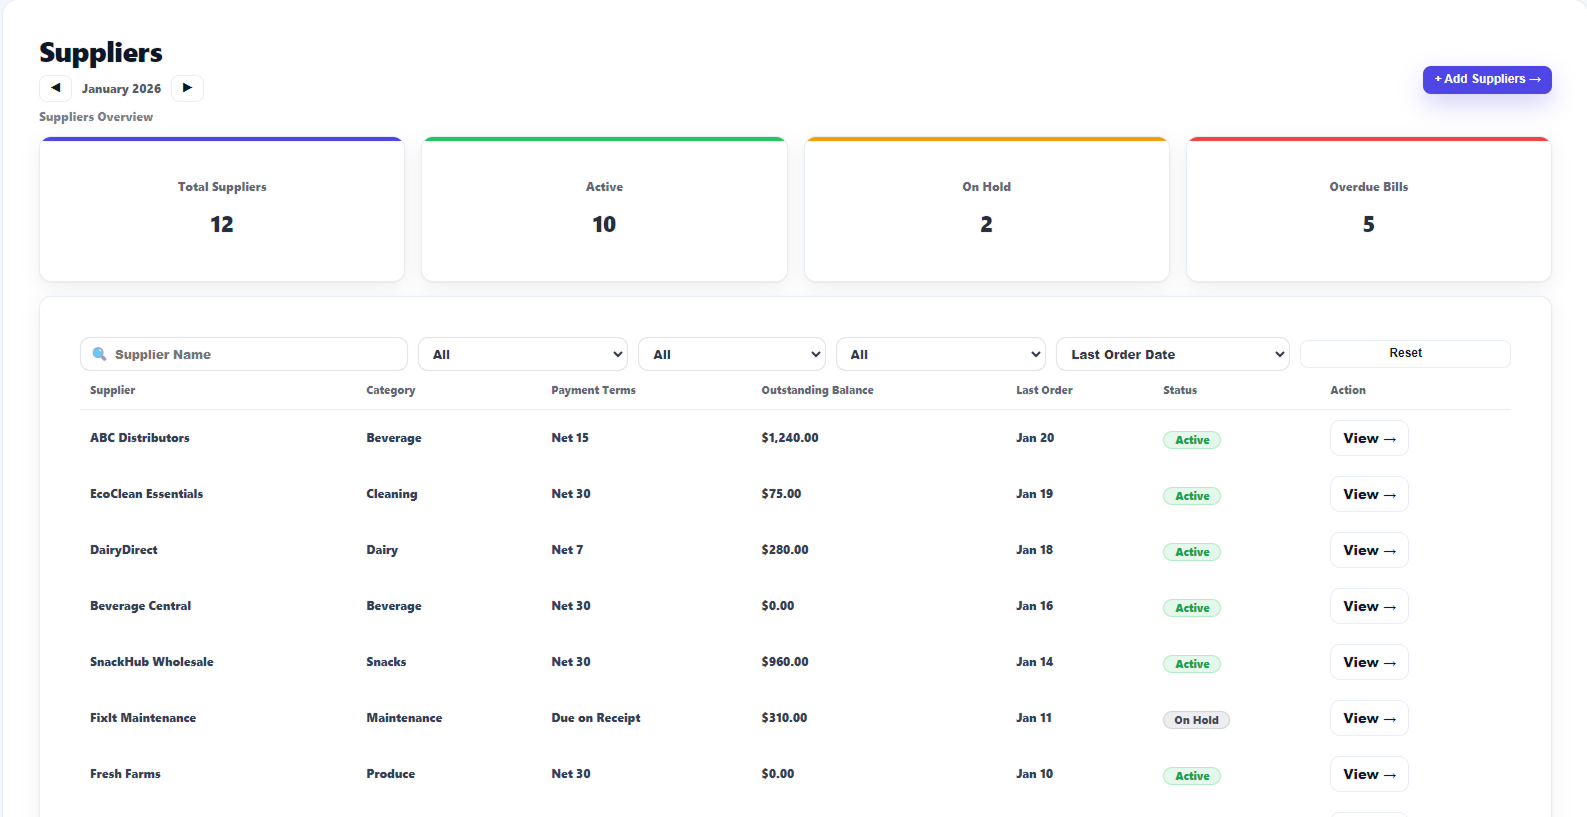View FixIt Maintenance supplier details
This screenshot has width=1587, height=817.
pyautogui.click(x=1369, y=718)
